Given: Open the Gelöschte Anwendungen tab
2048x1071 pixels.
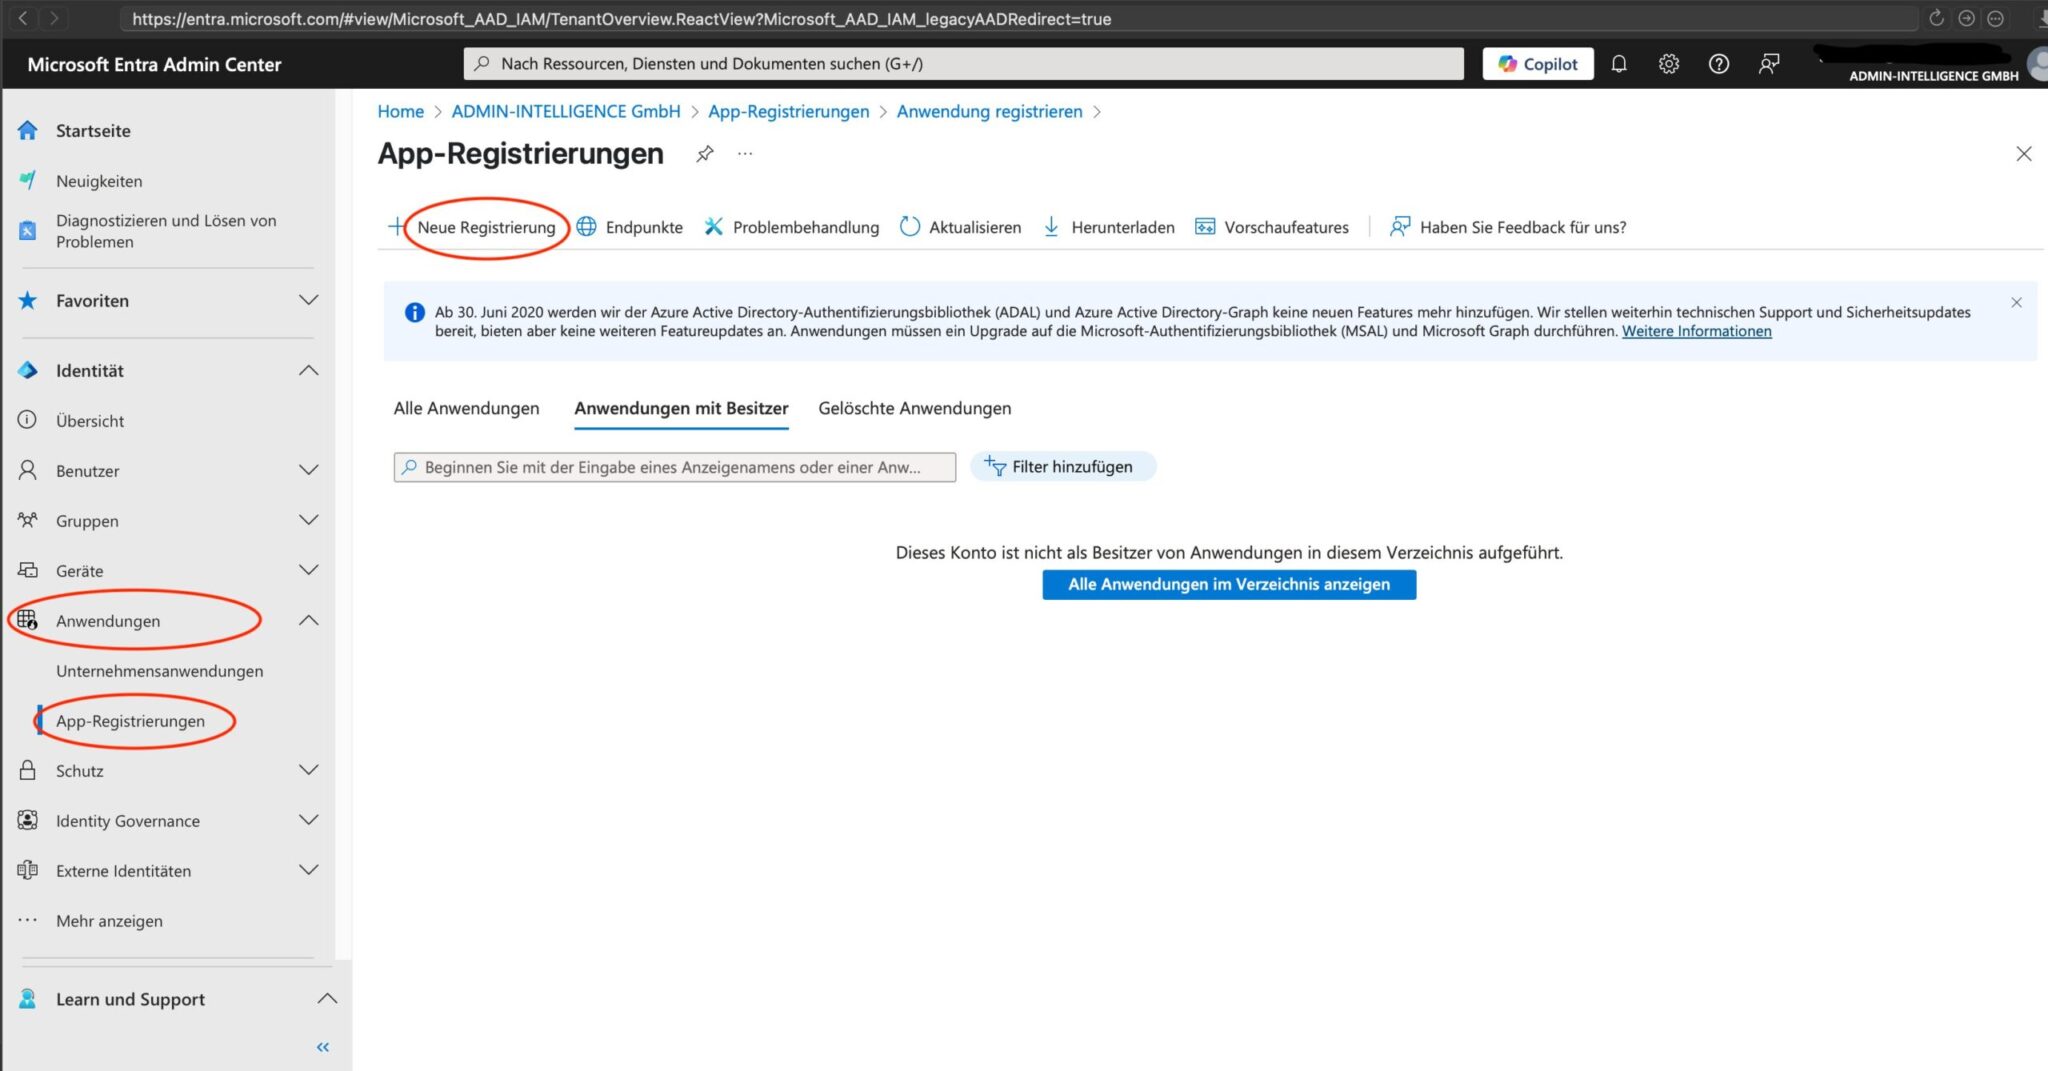Looking at the screenshot, I should [914, 408].
